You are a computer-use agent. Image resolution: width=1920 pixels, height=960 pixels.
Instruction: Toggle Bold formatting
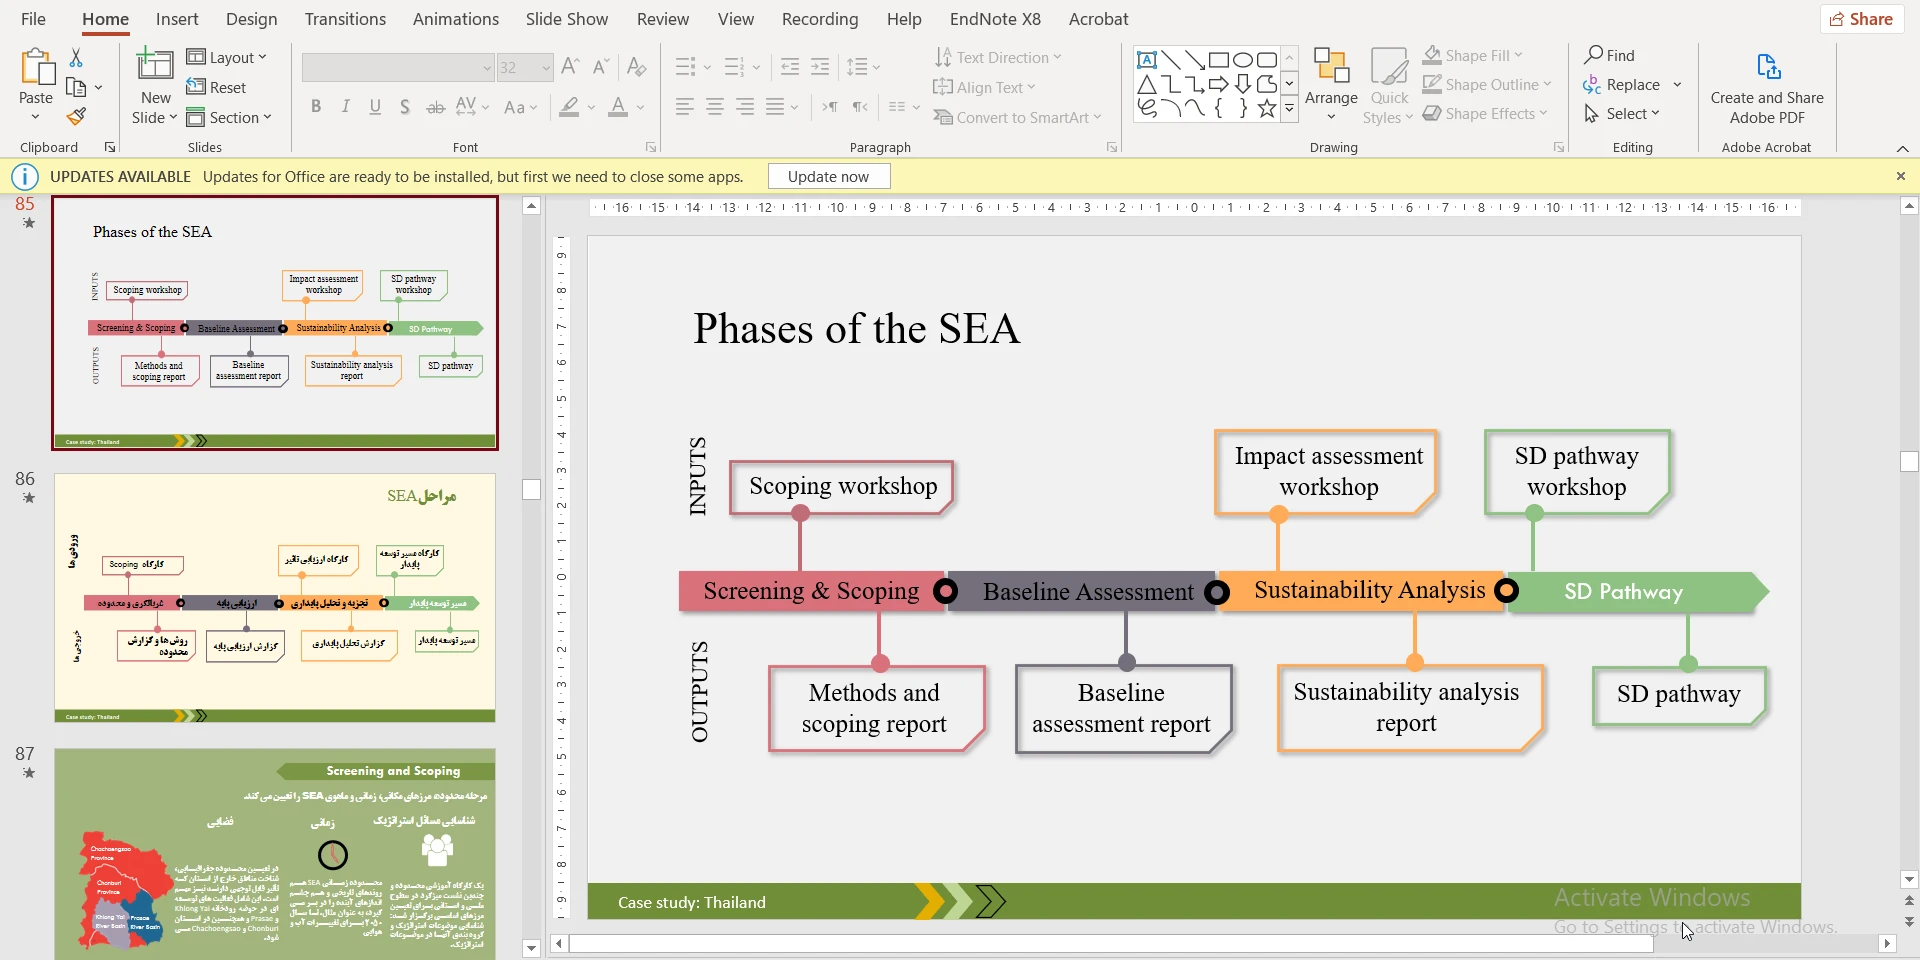pos(316,107)
